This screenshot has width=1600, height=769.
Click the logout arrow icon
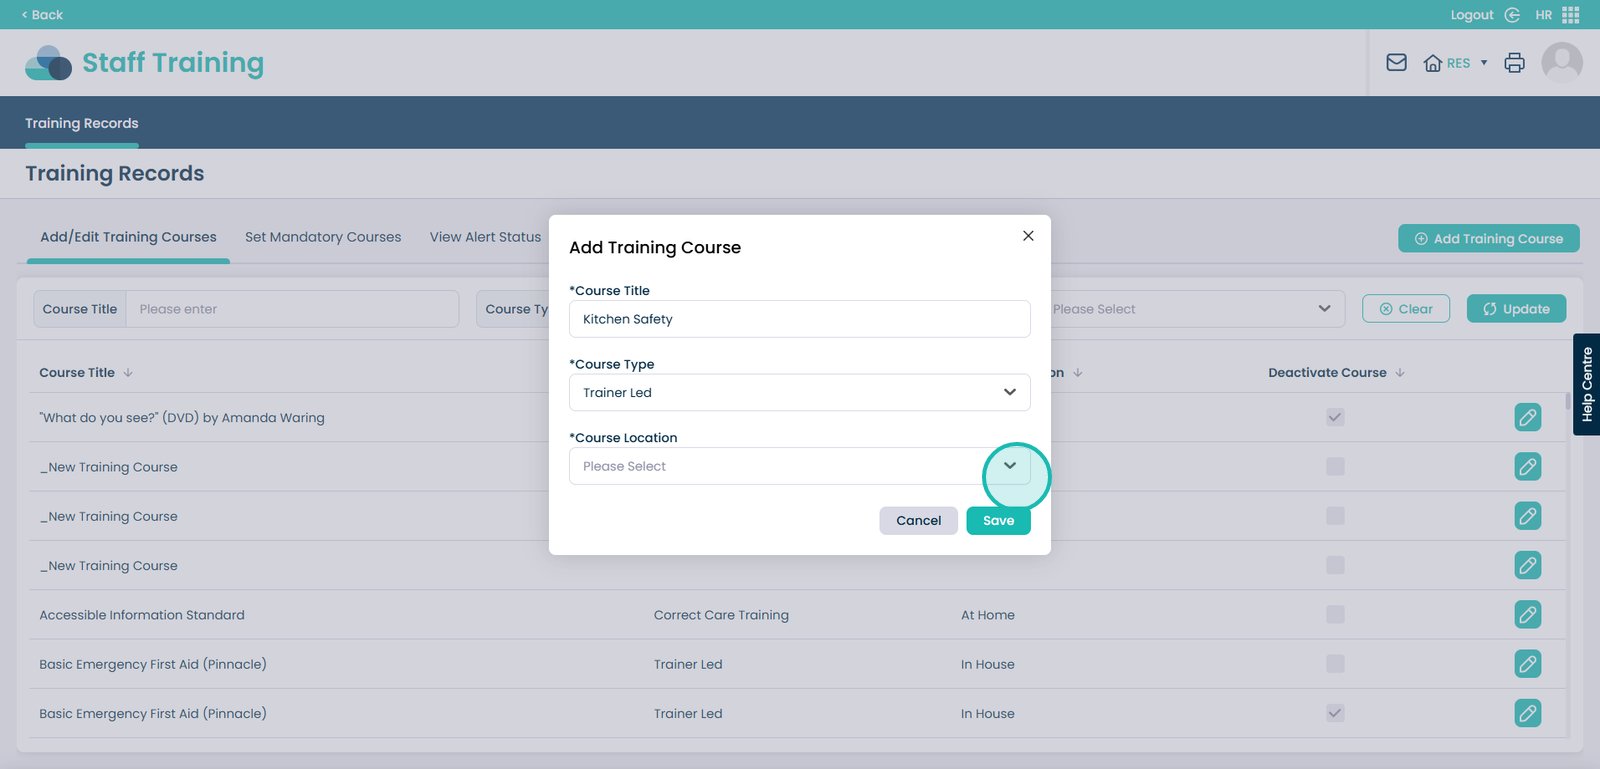[x=1512, y=15]
